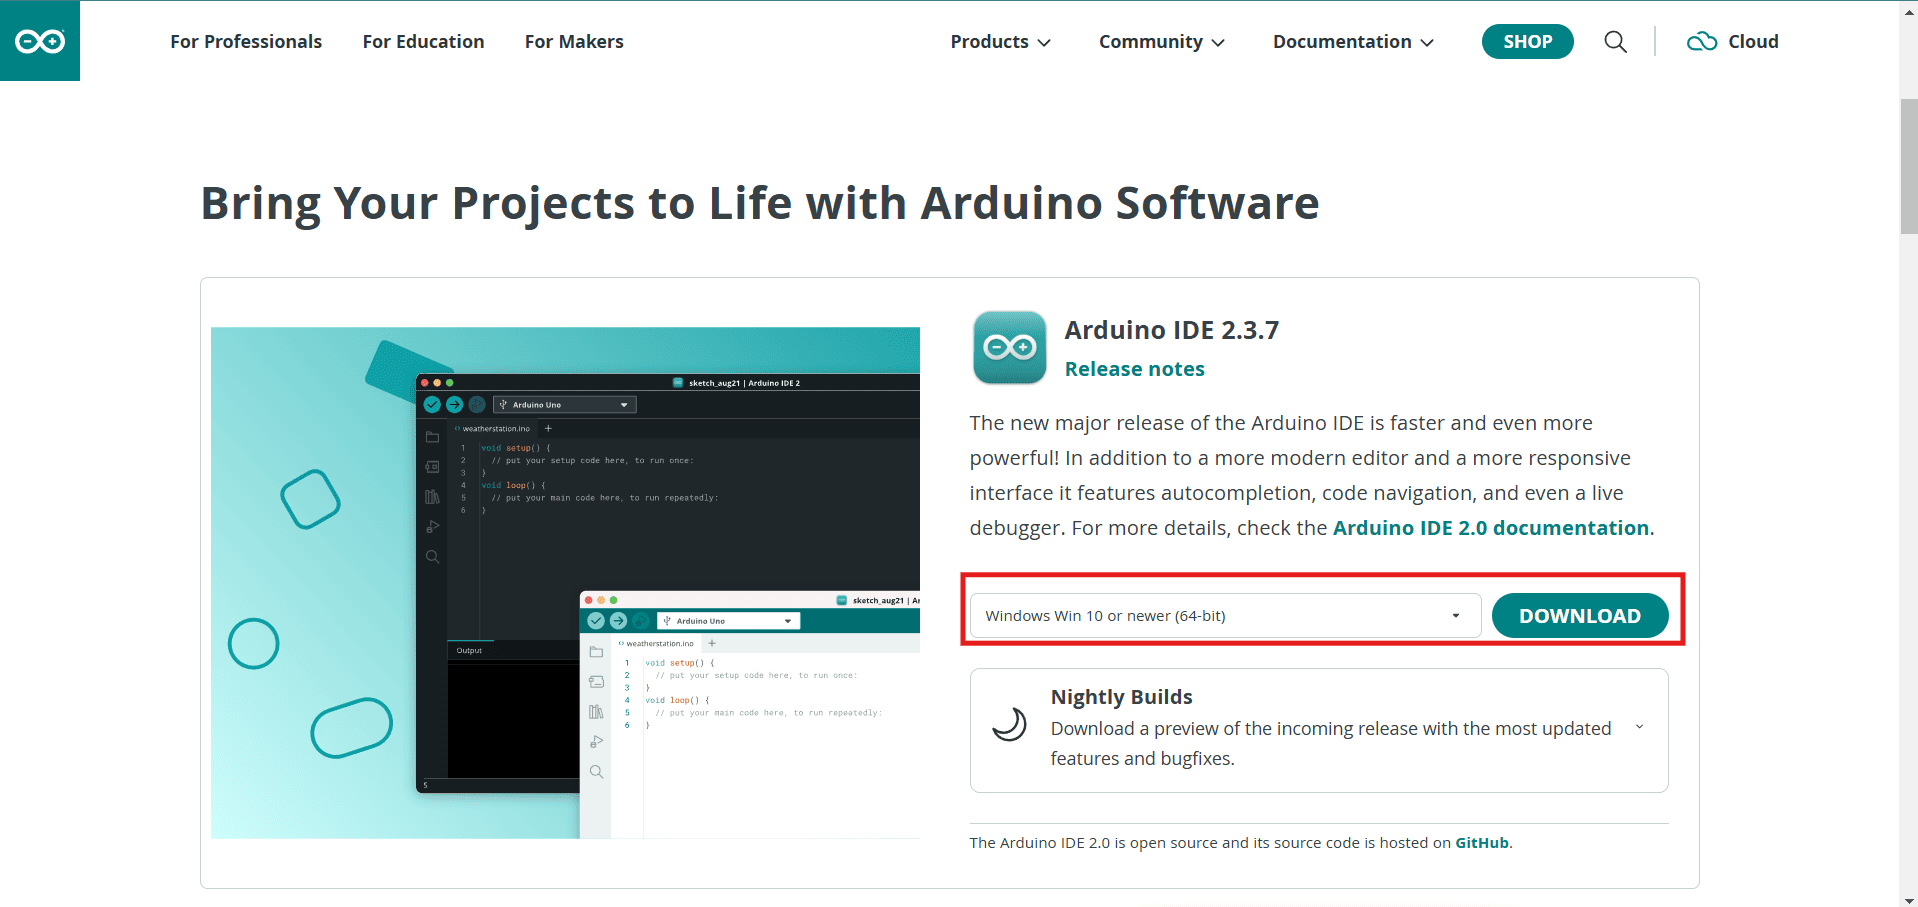Open the site search magnifier

pyautogui.click(x=1615, y=42)
